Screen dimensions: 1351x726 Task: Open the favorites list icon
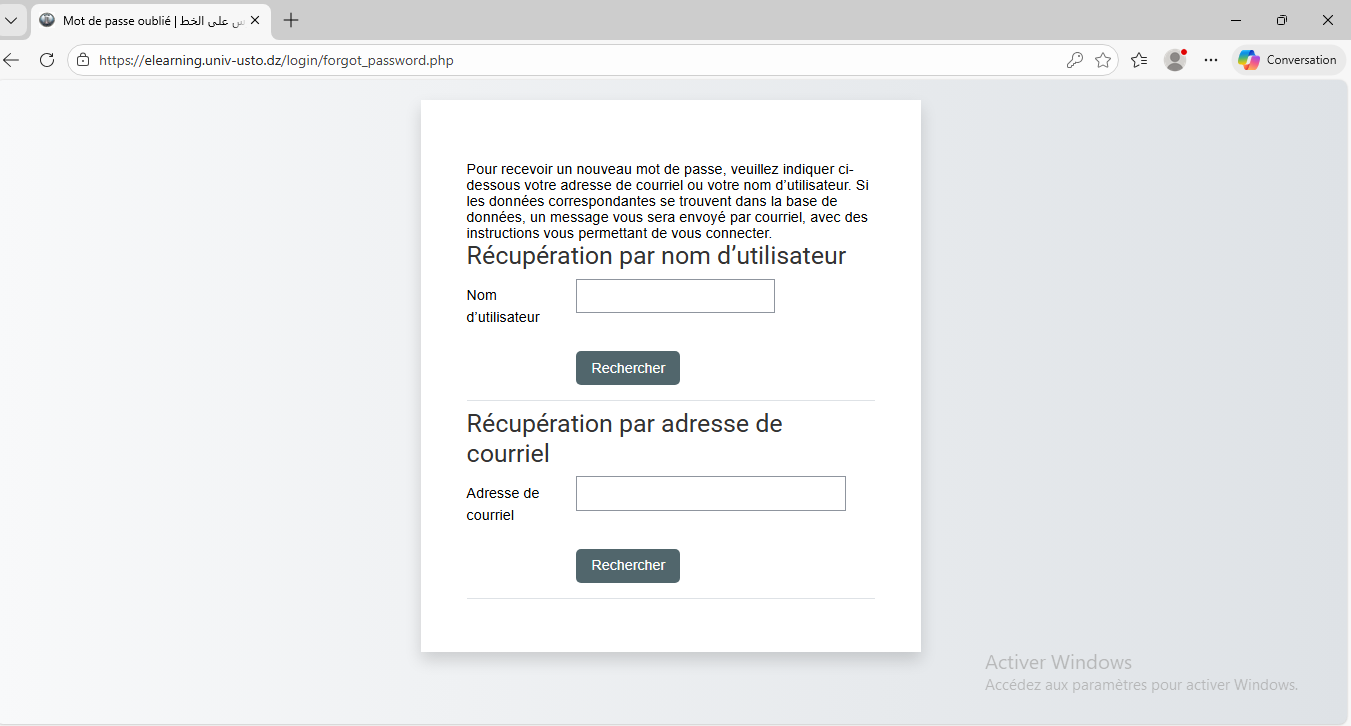click(x=1139, y=60)
